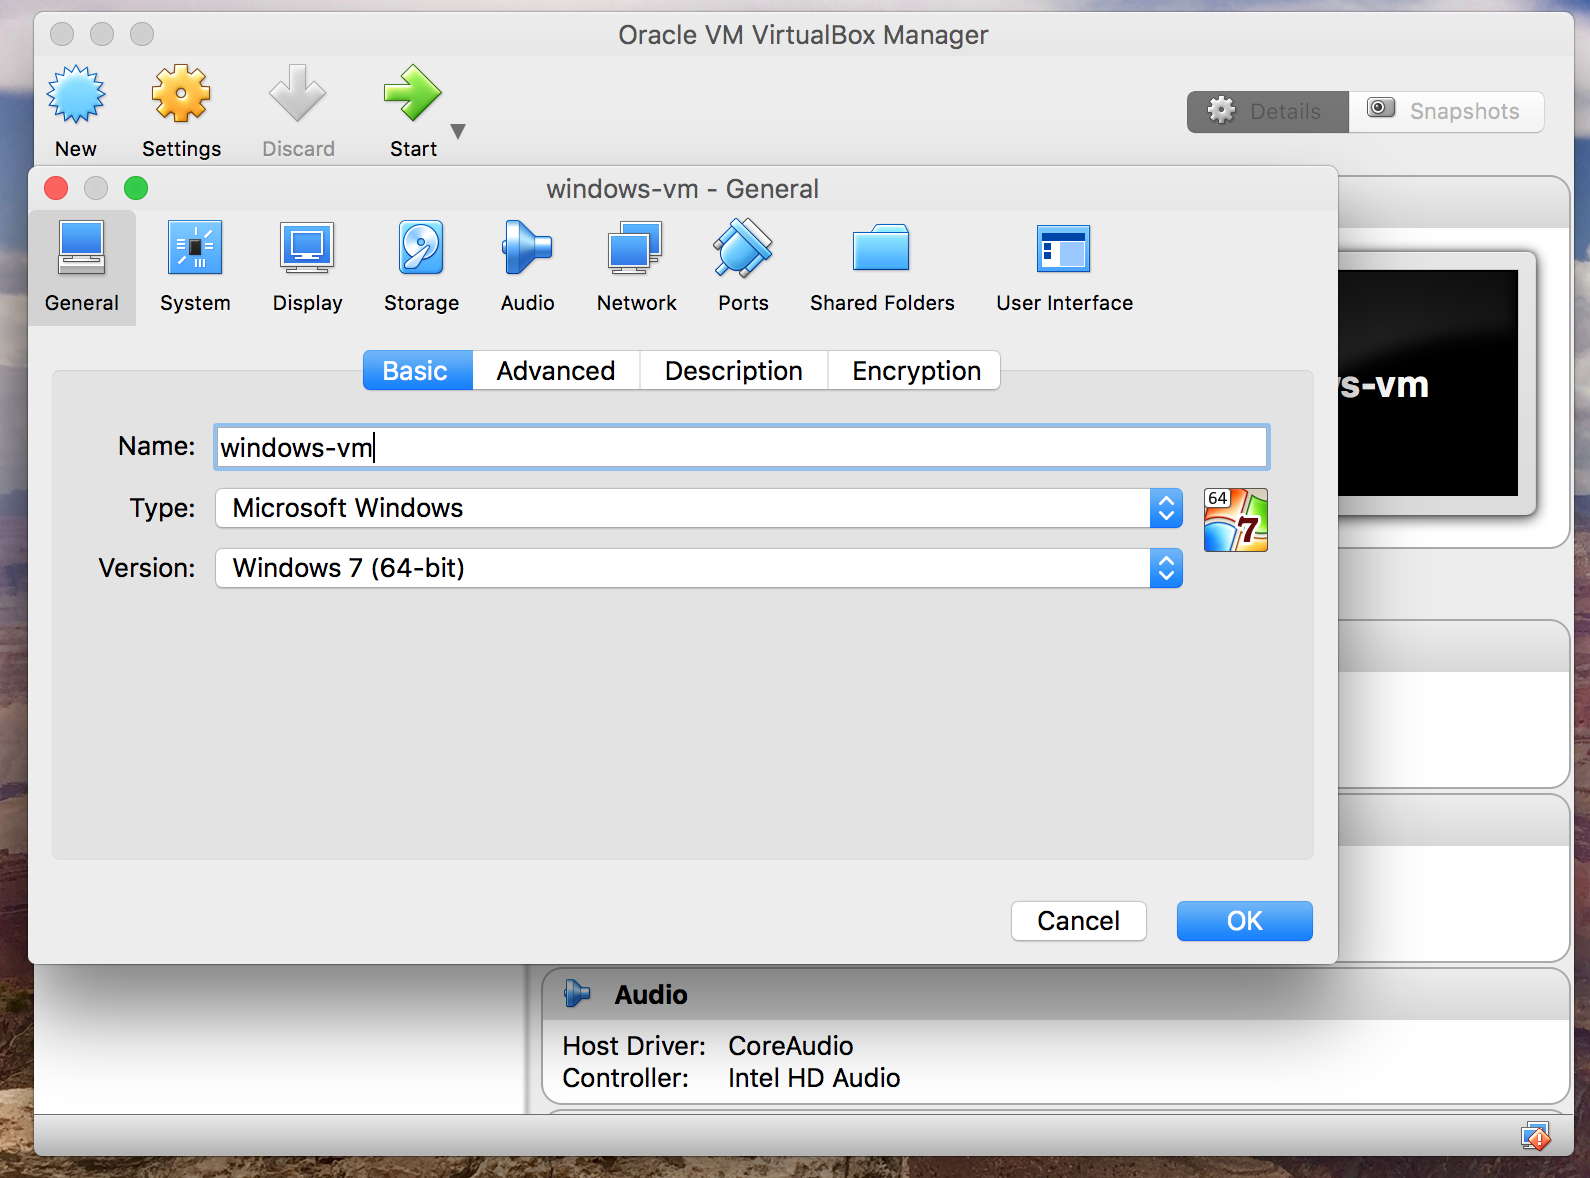
Task: Click the status indicator icon in bottom bar
Action: (1536, 1136)
